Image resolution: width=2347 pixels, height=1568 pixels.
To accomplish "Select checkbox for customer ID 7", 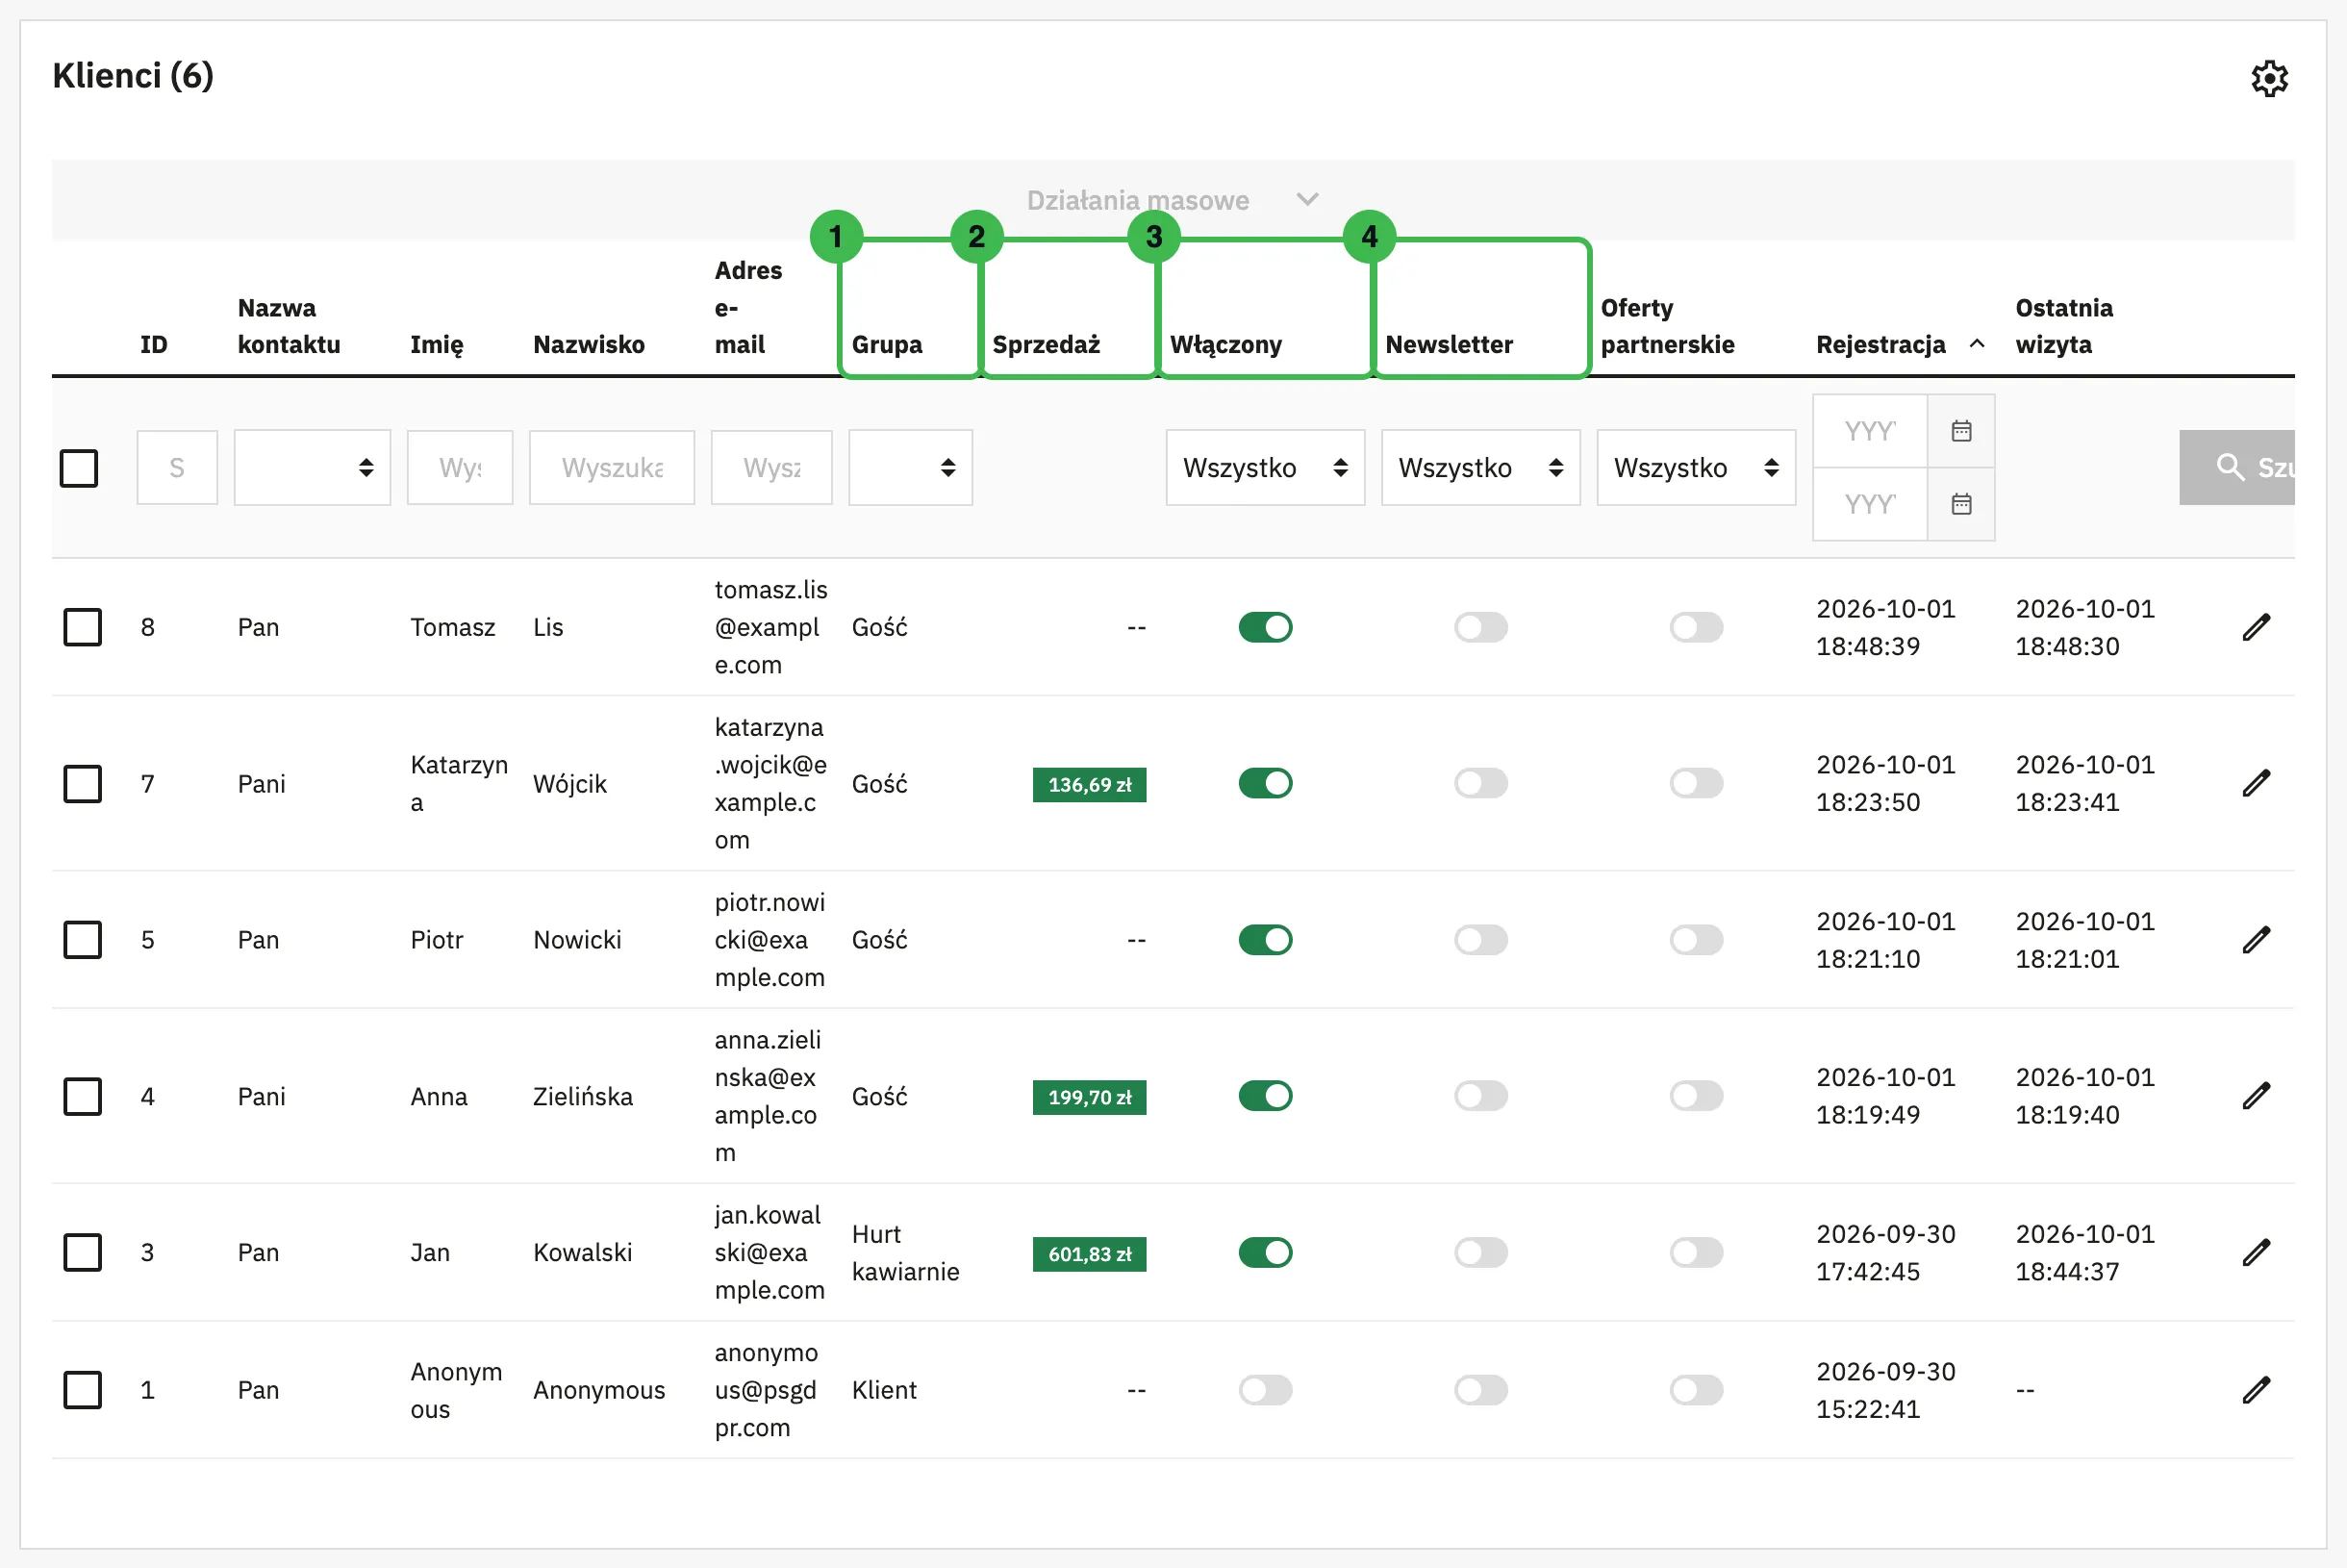I will (82, 783).
